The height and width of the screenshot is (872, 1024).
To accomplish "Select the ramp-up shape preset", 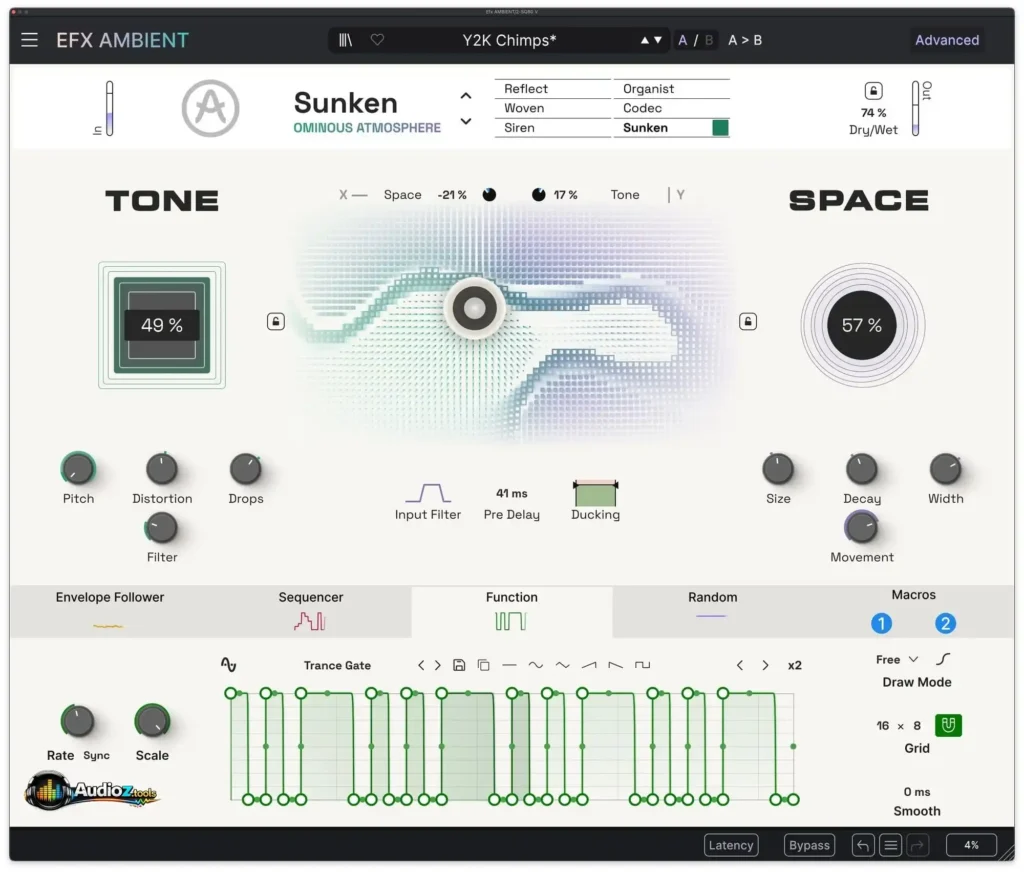I will [588, 665].
